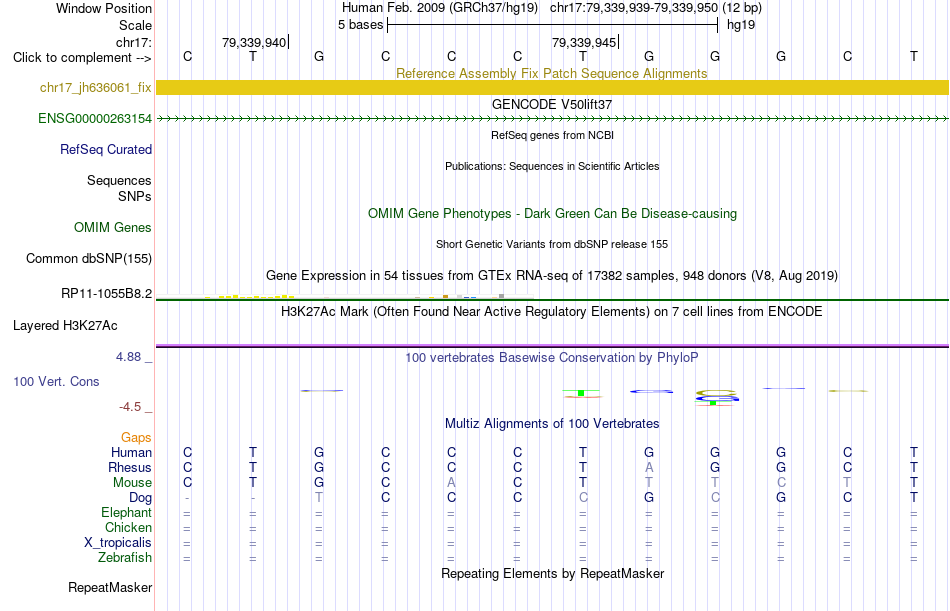Screen dimensions: 950x611
Task: Click the mismatched A base in the Mouse row
Action: tap(451, 482)
